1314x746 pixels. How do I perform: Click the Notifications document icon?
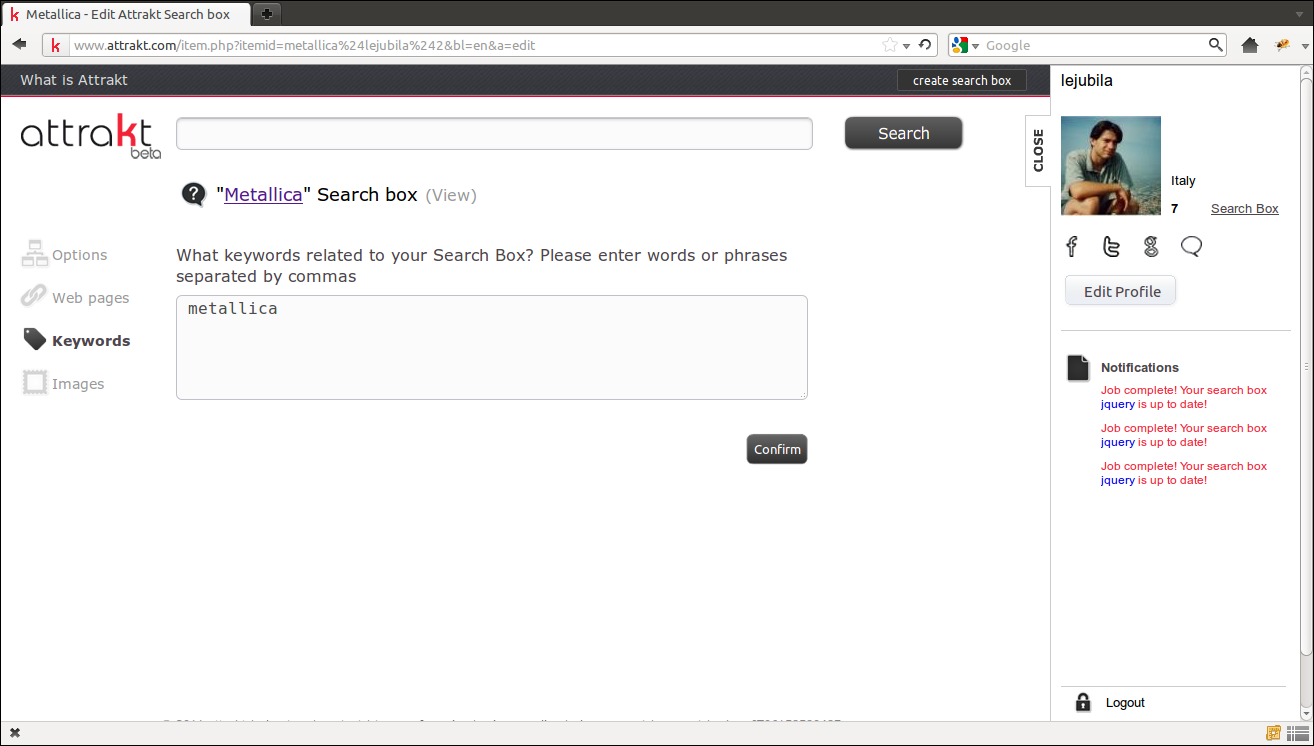pyautogui.click(x=1078, y=368)
